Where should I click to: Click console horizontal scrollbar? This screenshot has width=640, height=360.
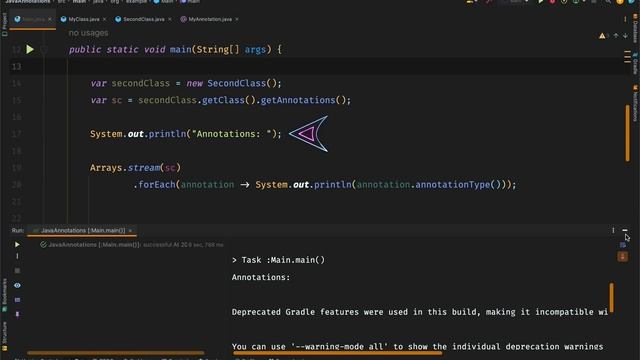pos(337,353)
